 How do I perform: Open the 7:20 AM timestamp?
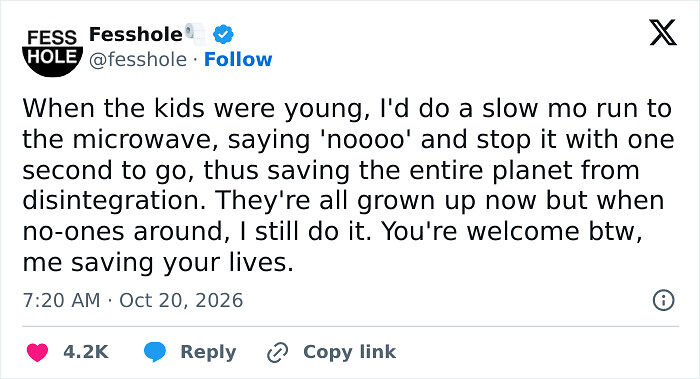tap(61, 300)
